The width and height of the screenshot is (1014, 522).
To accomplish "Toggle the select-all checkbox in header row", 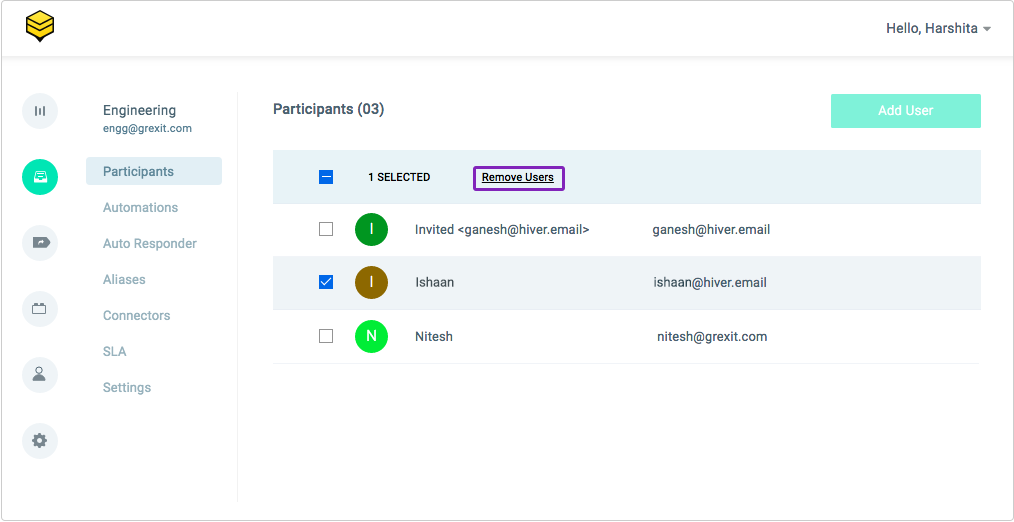I will click(326, 177).
